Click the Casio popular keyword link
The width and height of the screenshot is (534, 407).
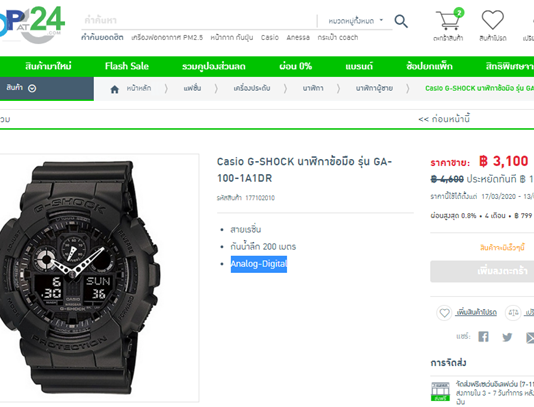point(270,37)
